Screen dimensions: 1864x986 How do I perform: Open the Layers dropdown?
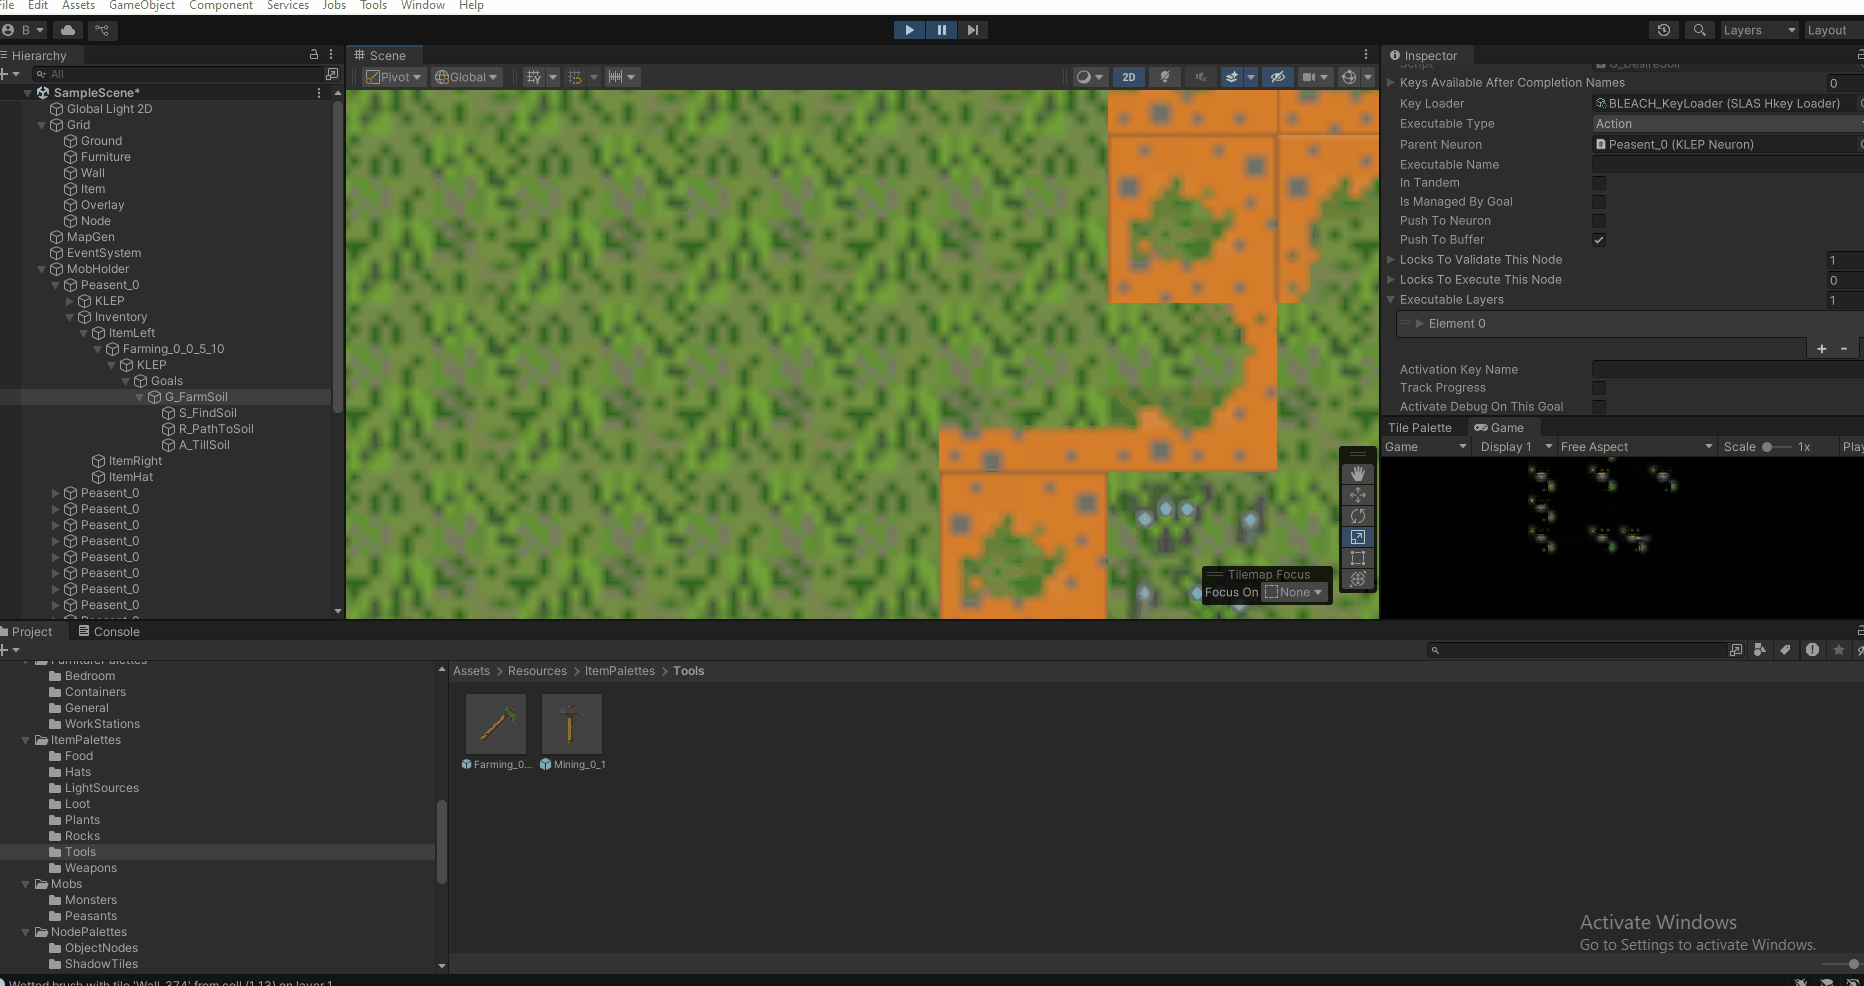tap(1759, 30)
